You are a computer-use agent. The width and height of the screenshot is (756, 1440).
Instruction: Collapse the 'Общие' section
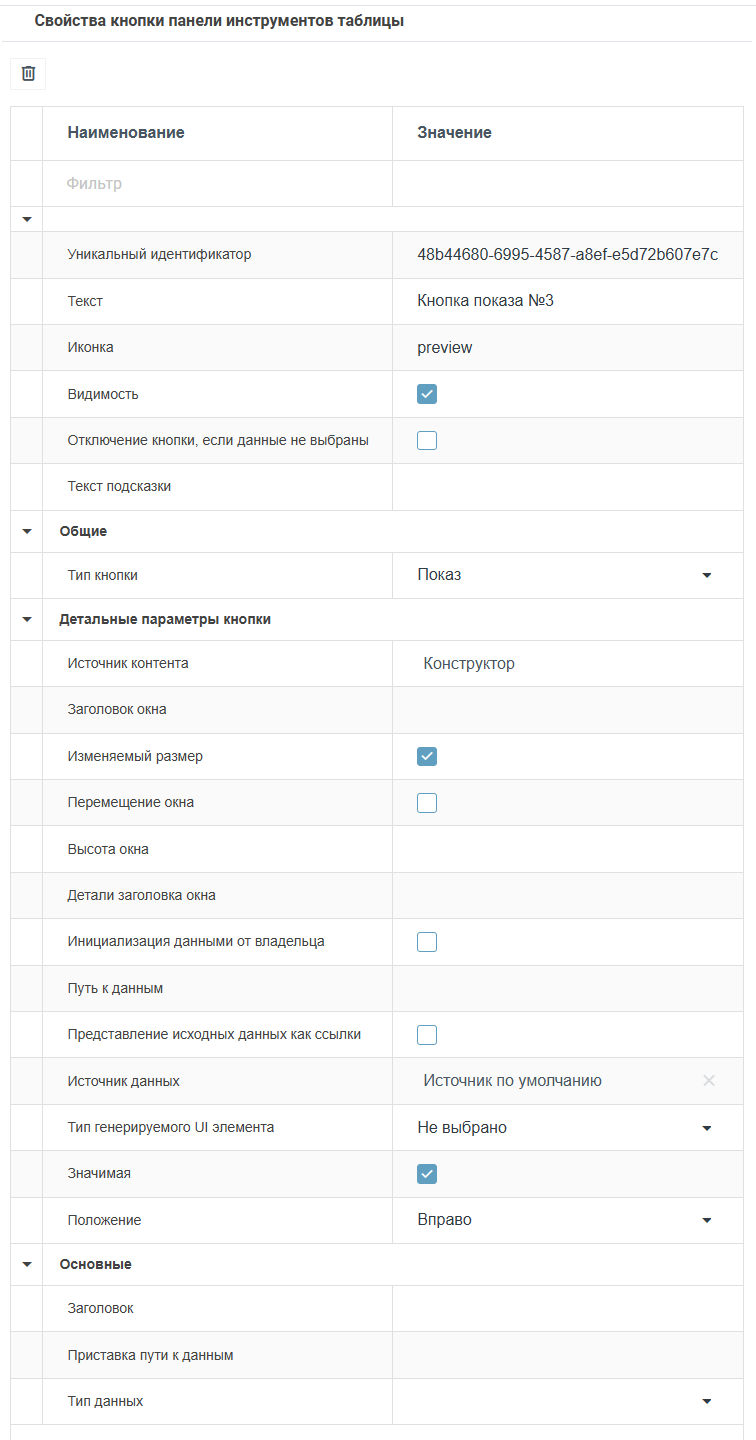tap(27, 531)
